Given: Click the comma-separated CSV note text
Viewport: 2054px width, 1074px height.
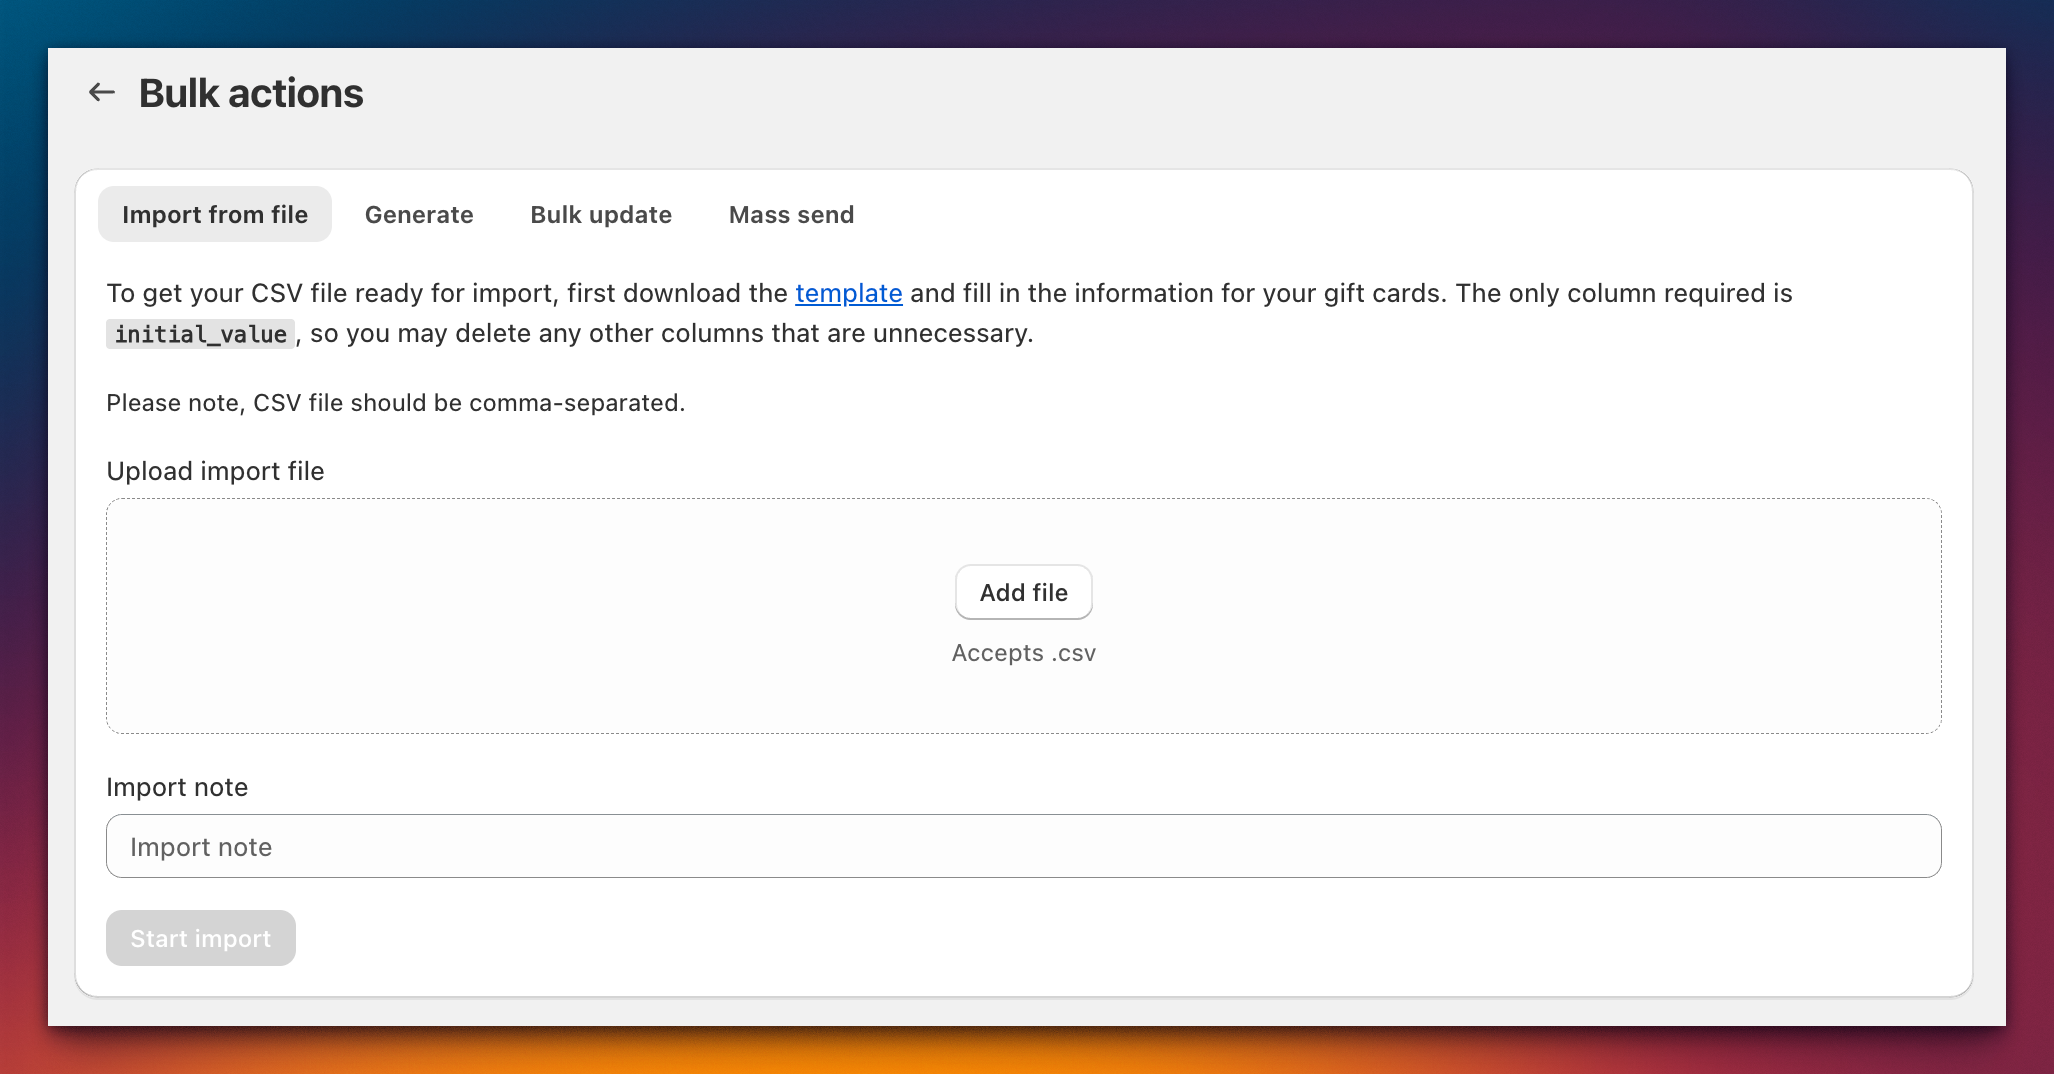Looking at the screenshot, I should 396,403.
